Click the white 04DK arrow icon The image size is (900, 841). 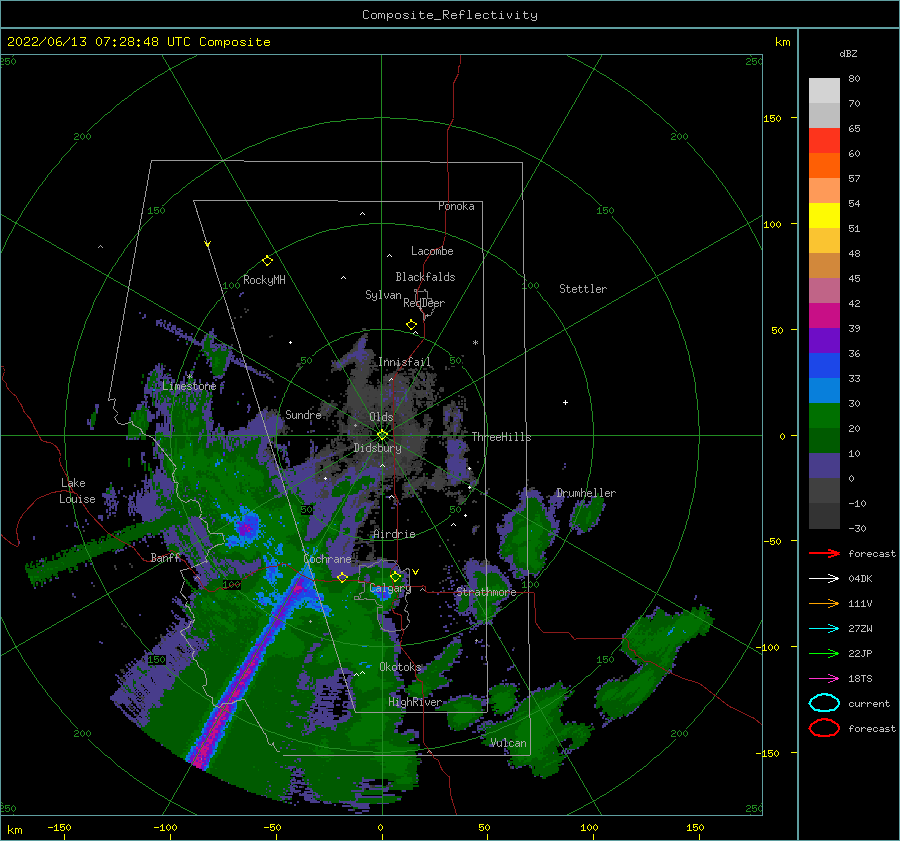click(824, 578)
